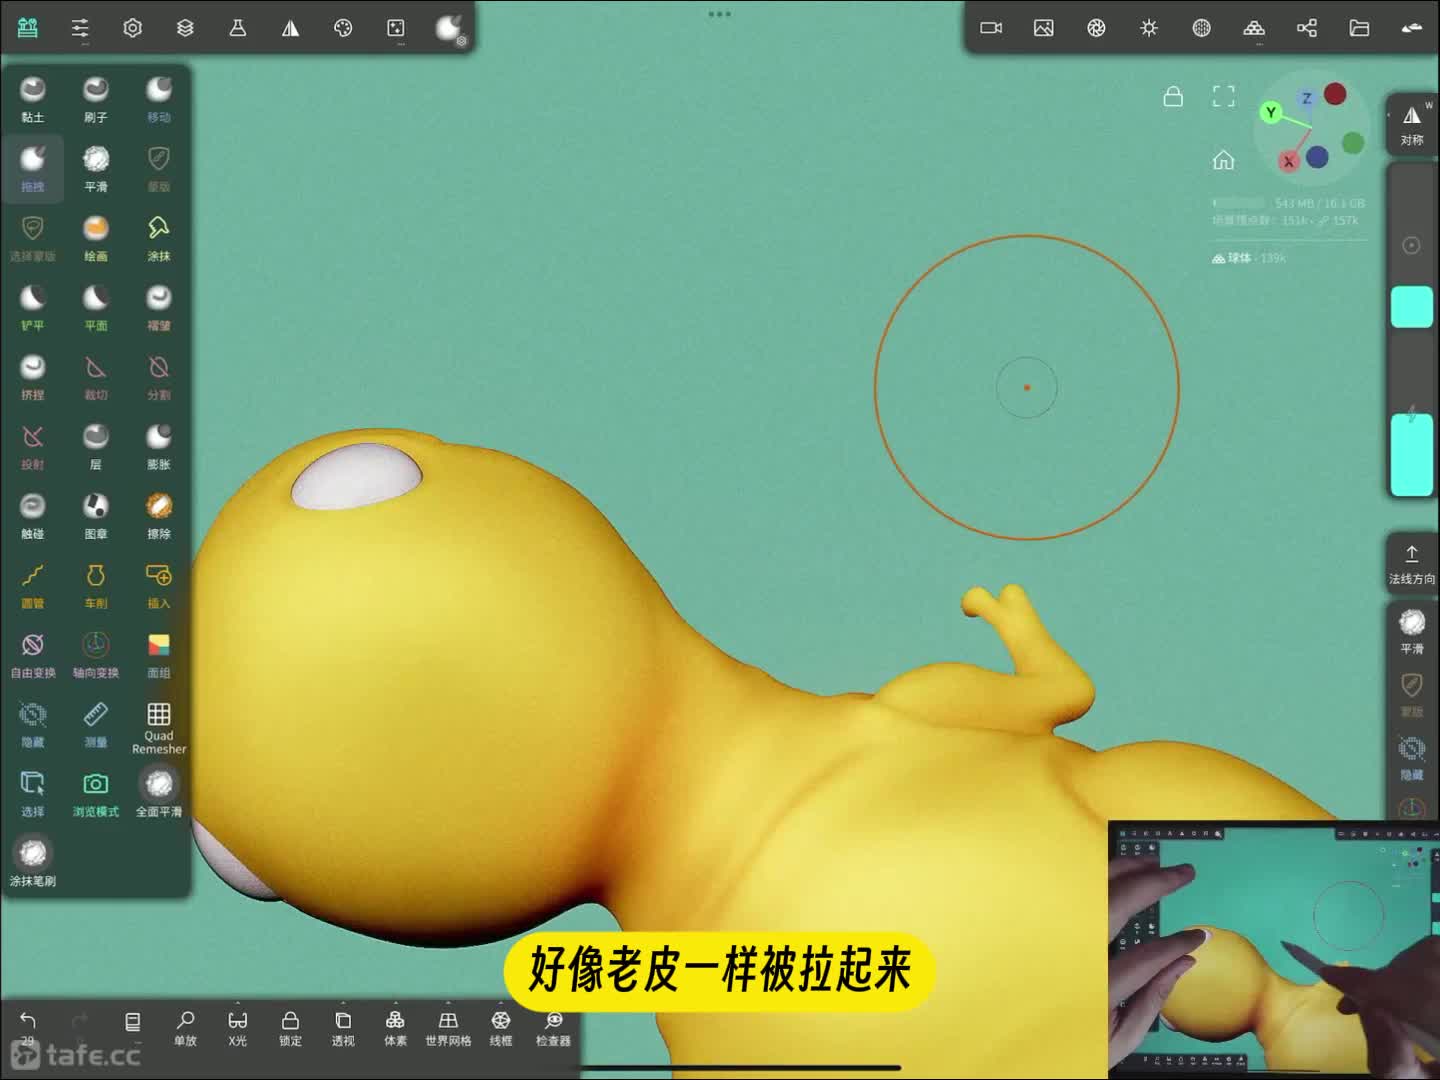Select the 车削 lathe tool

click(96, 585)
